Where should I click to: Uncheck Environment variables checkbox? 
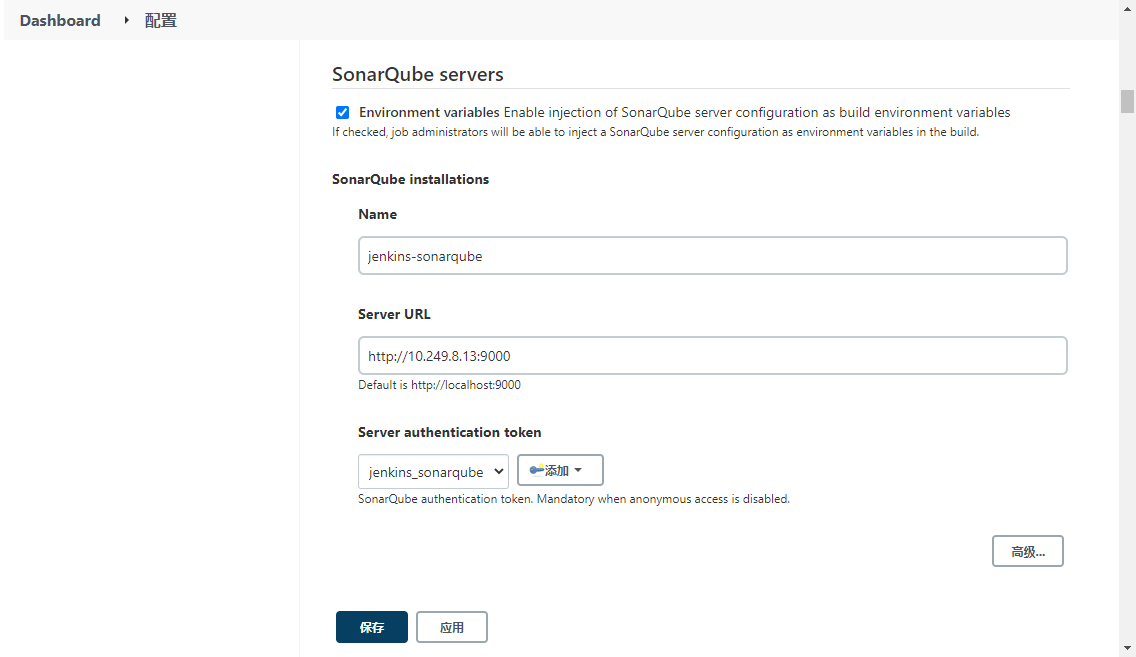(x=343, y=112)
